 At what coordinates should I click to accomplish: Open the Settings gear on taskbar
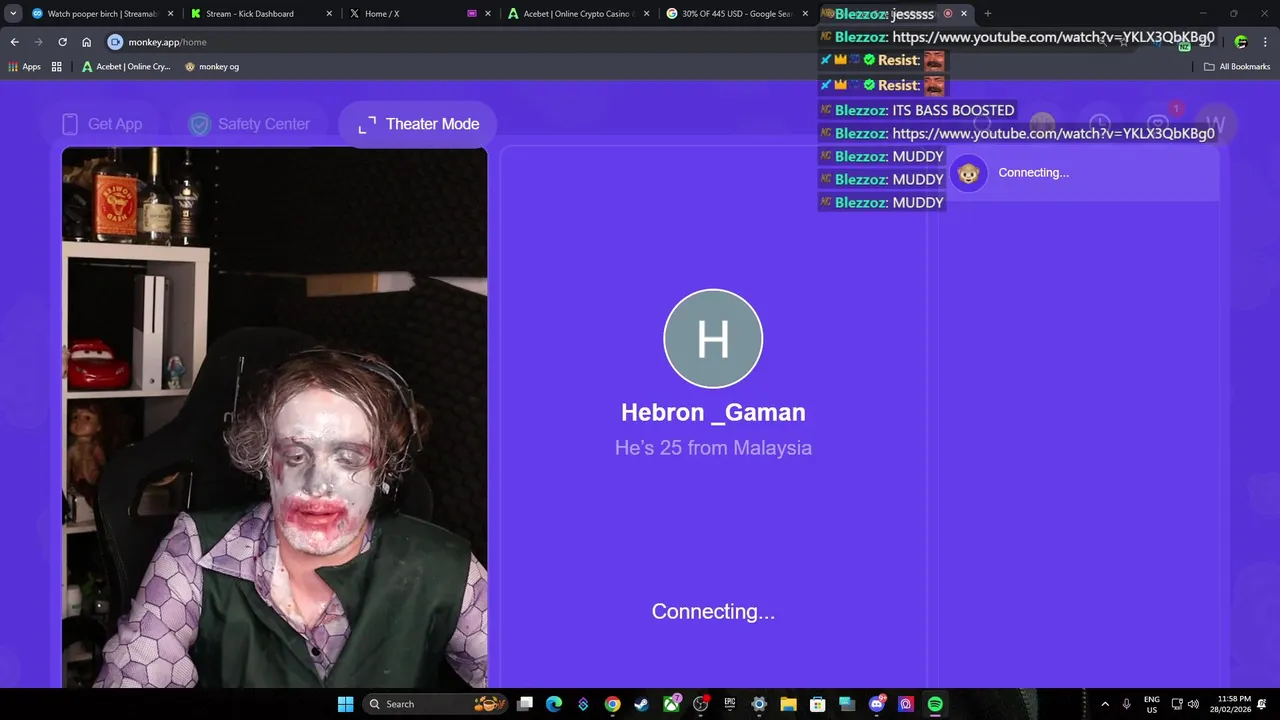[x=759, y=704]
